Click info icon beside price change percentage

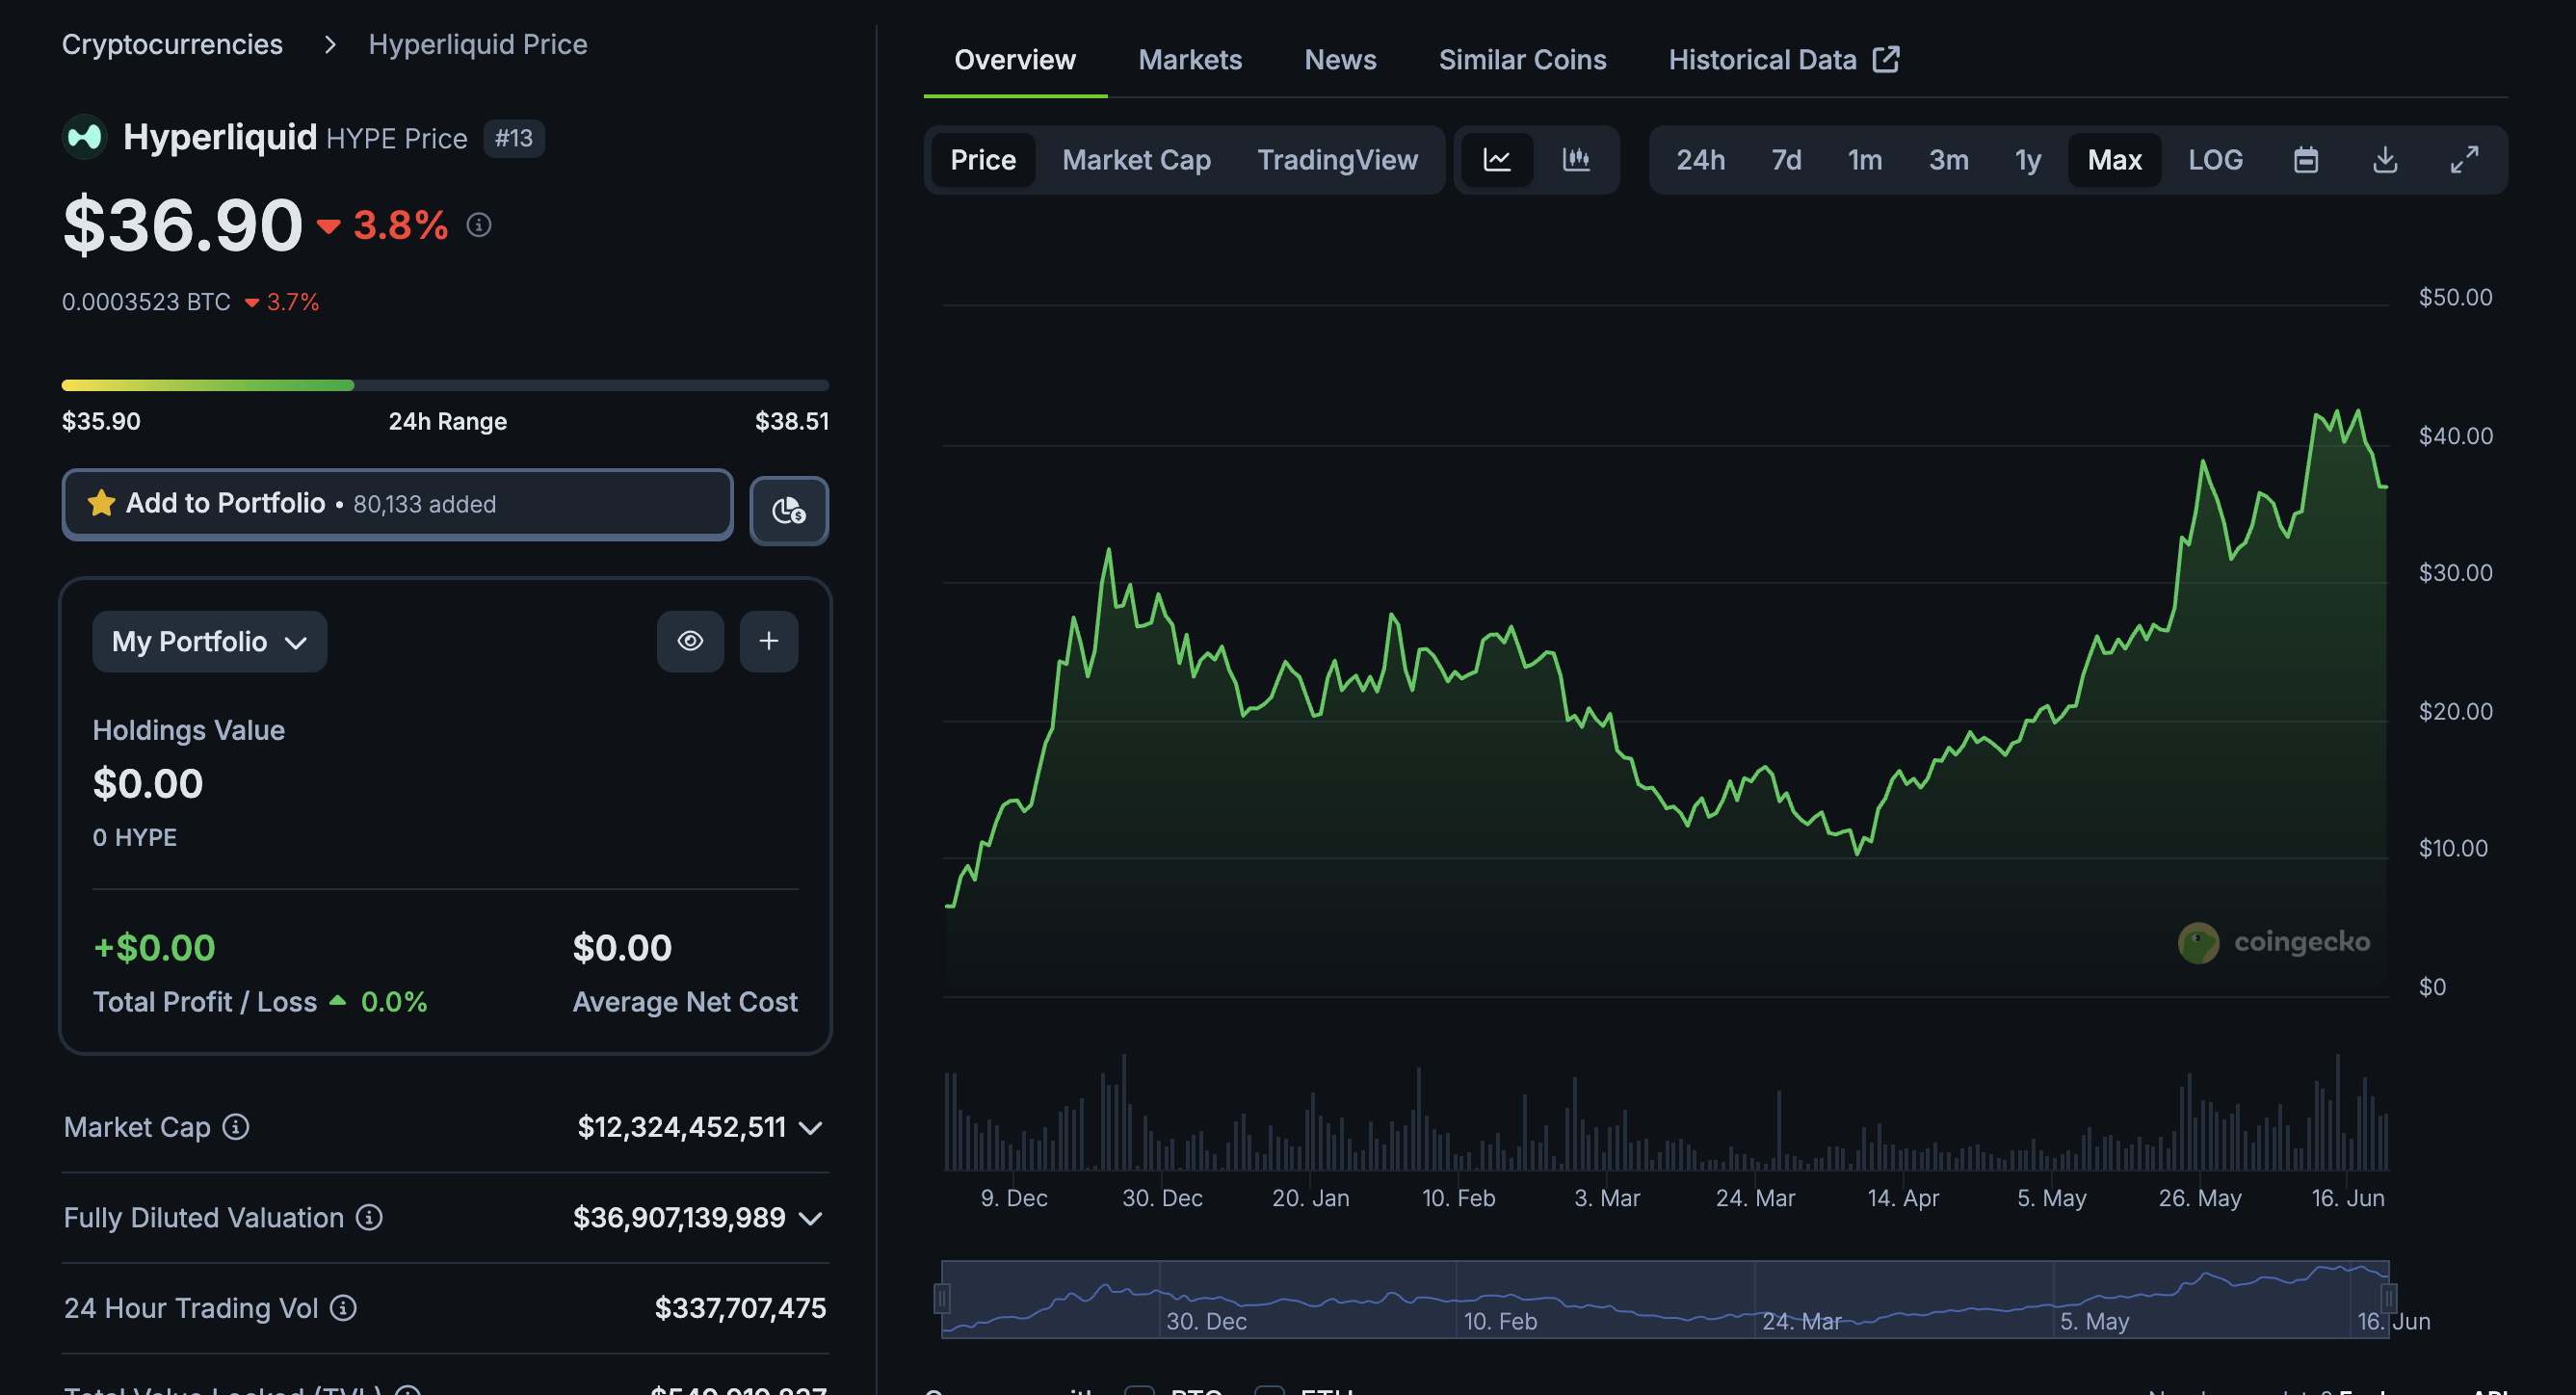pyautogui.click(x=479, y=225)
